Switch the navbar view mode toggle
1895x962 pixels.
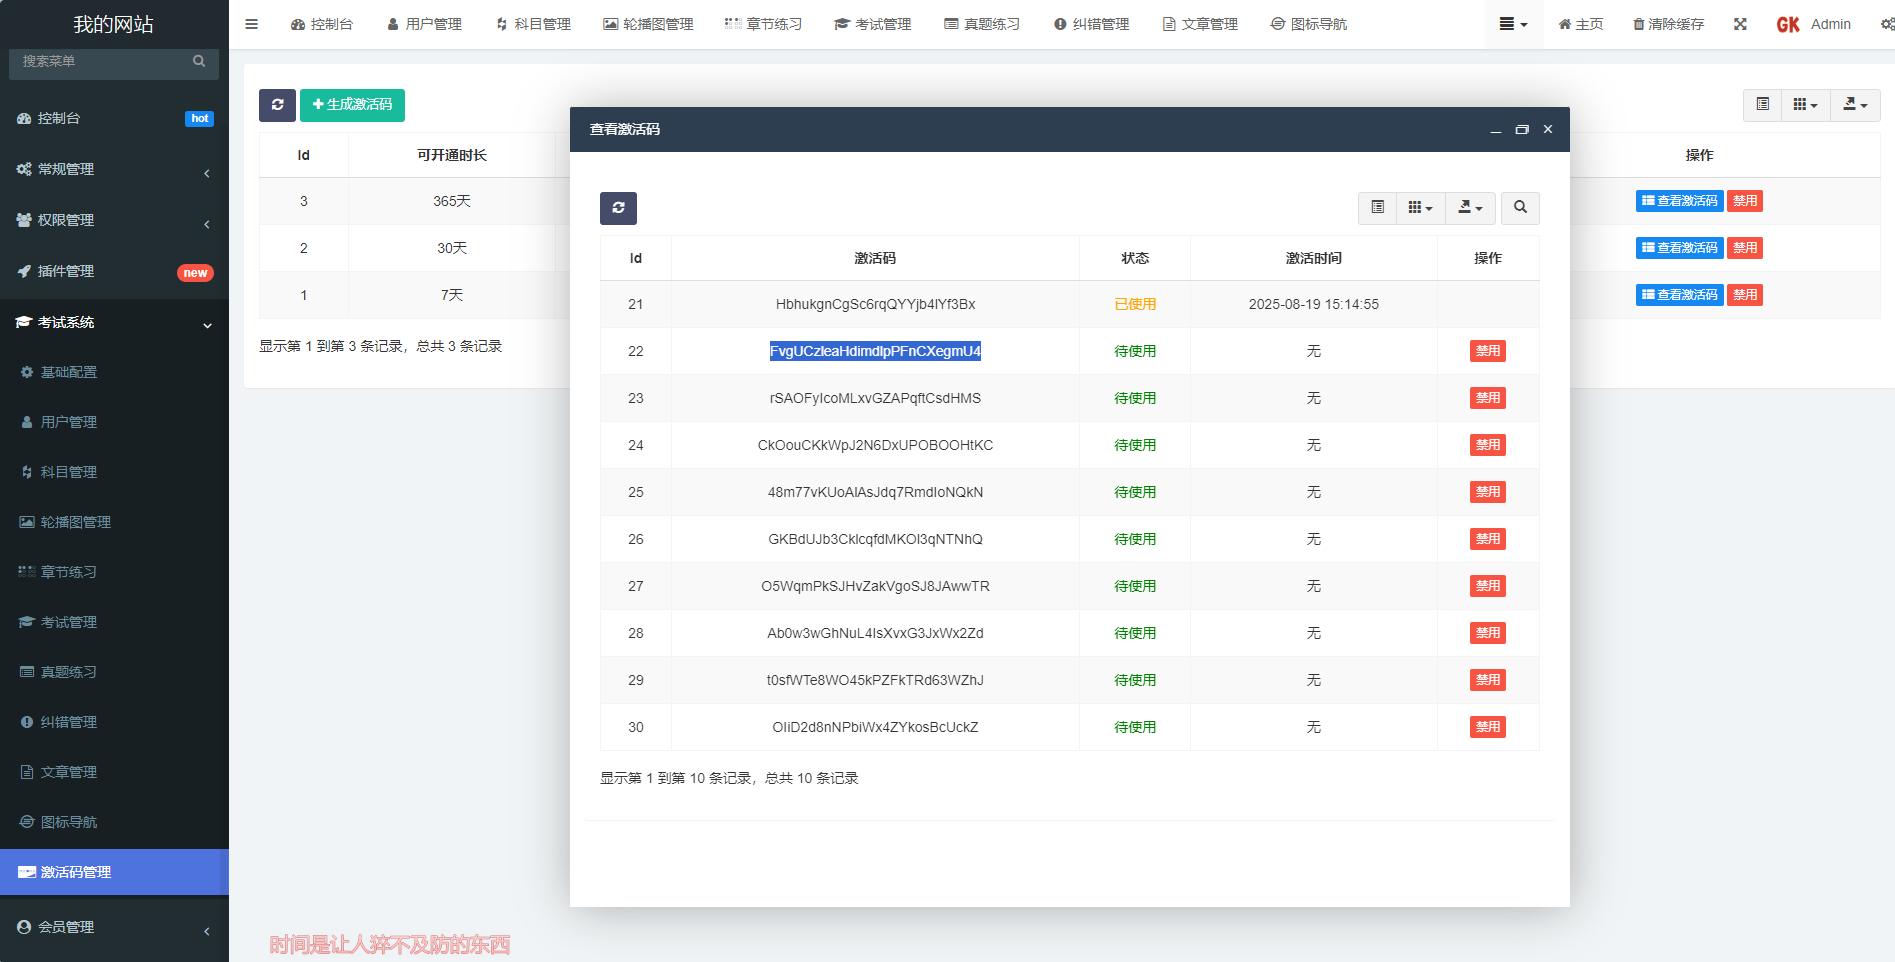1512,23
